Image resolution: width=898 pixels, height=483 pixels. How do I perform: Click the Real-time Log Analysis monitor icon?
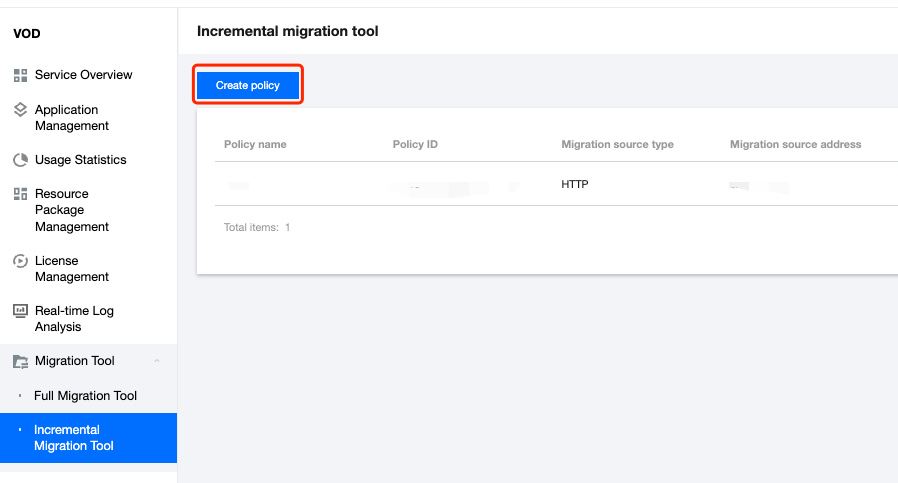point(20,311)
